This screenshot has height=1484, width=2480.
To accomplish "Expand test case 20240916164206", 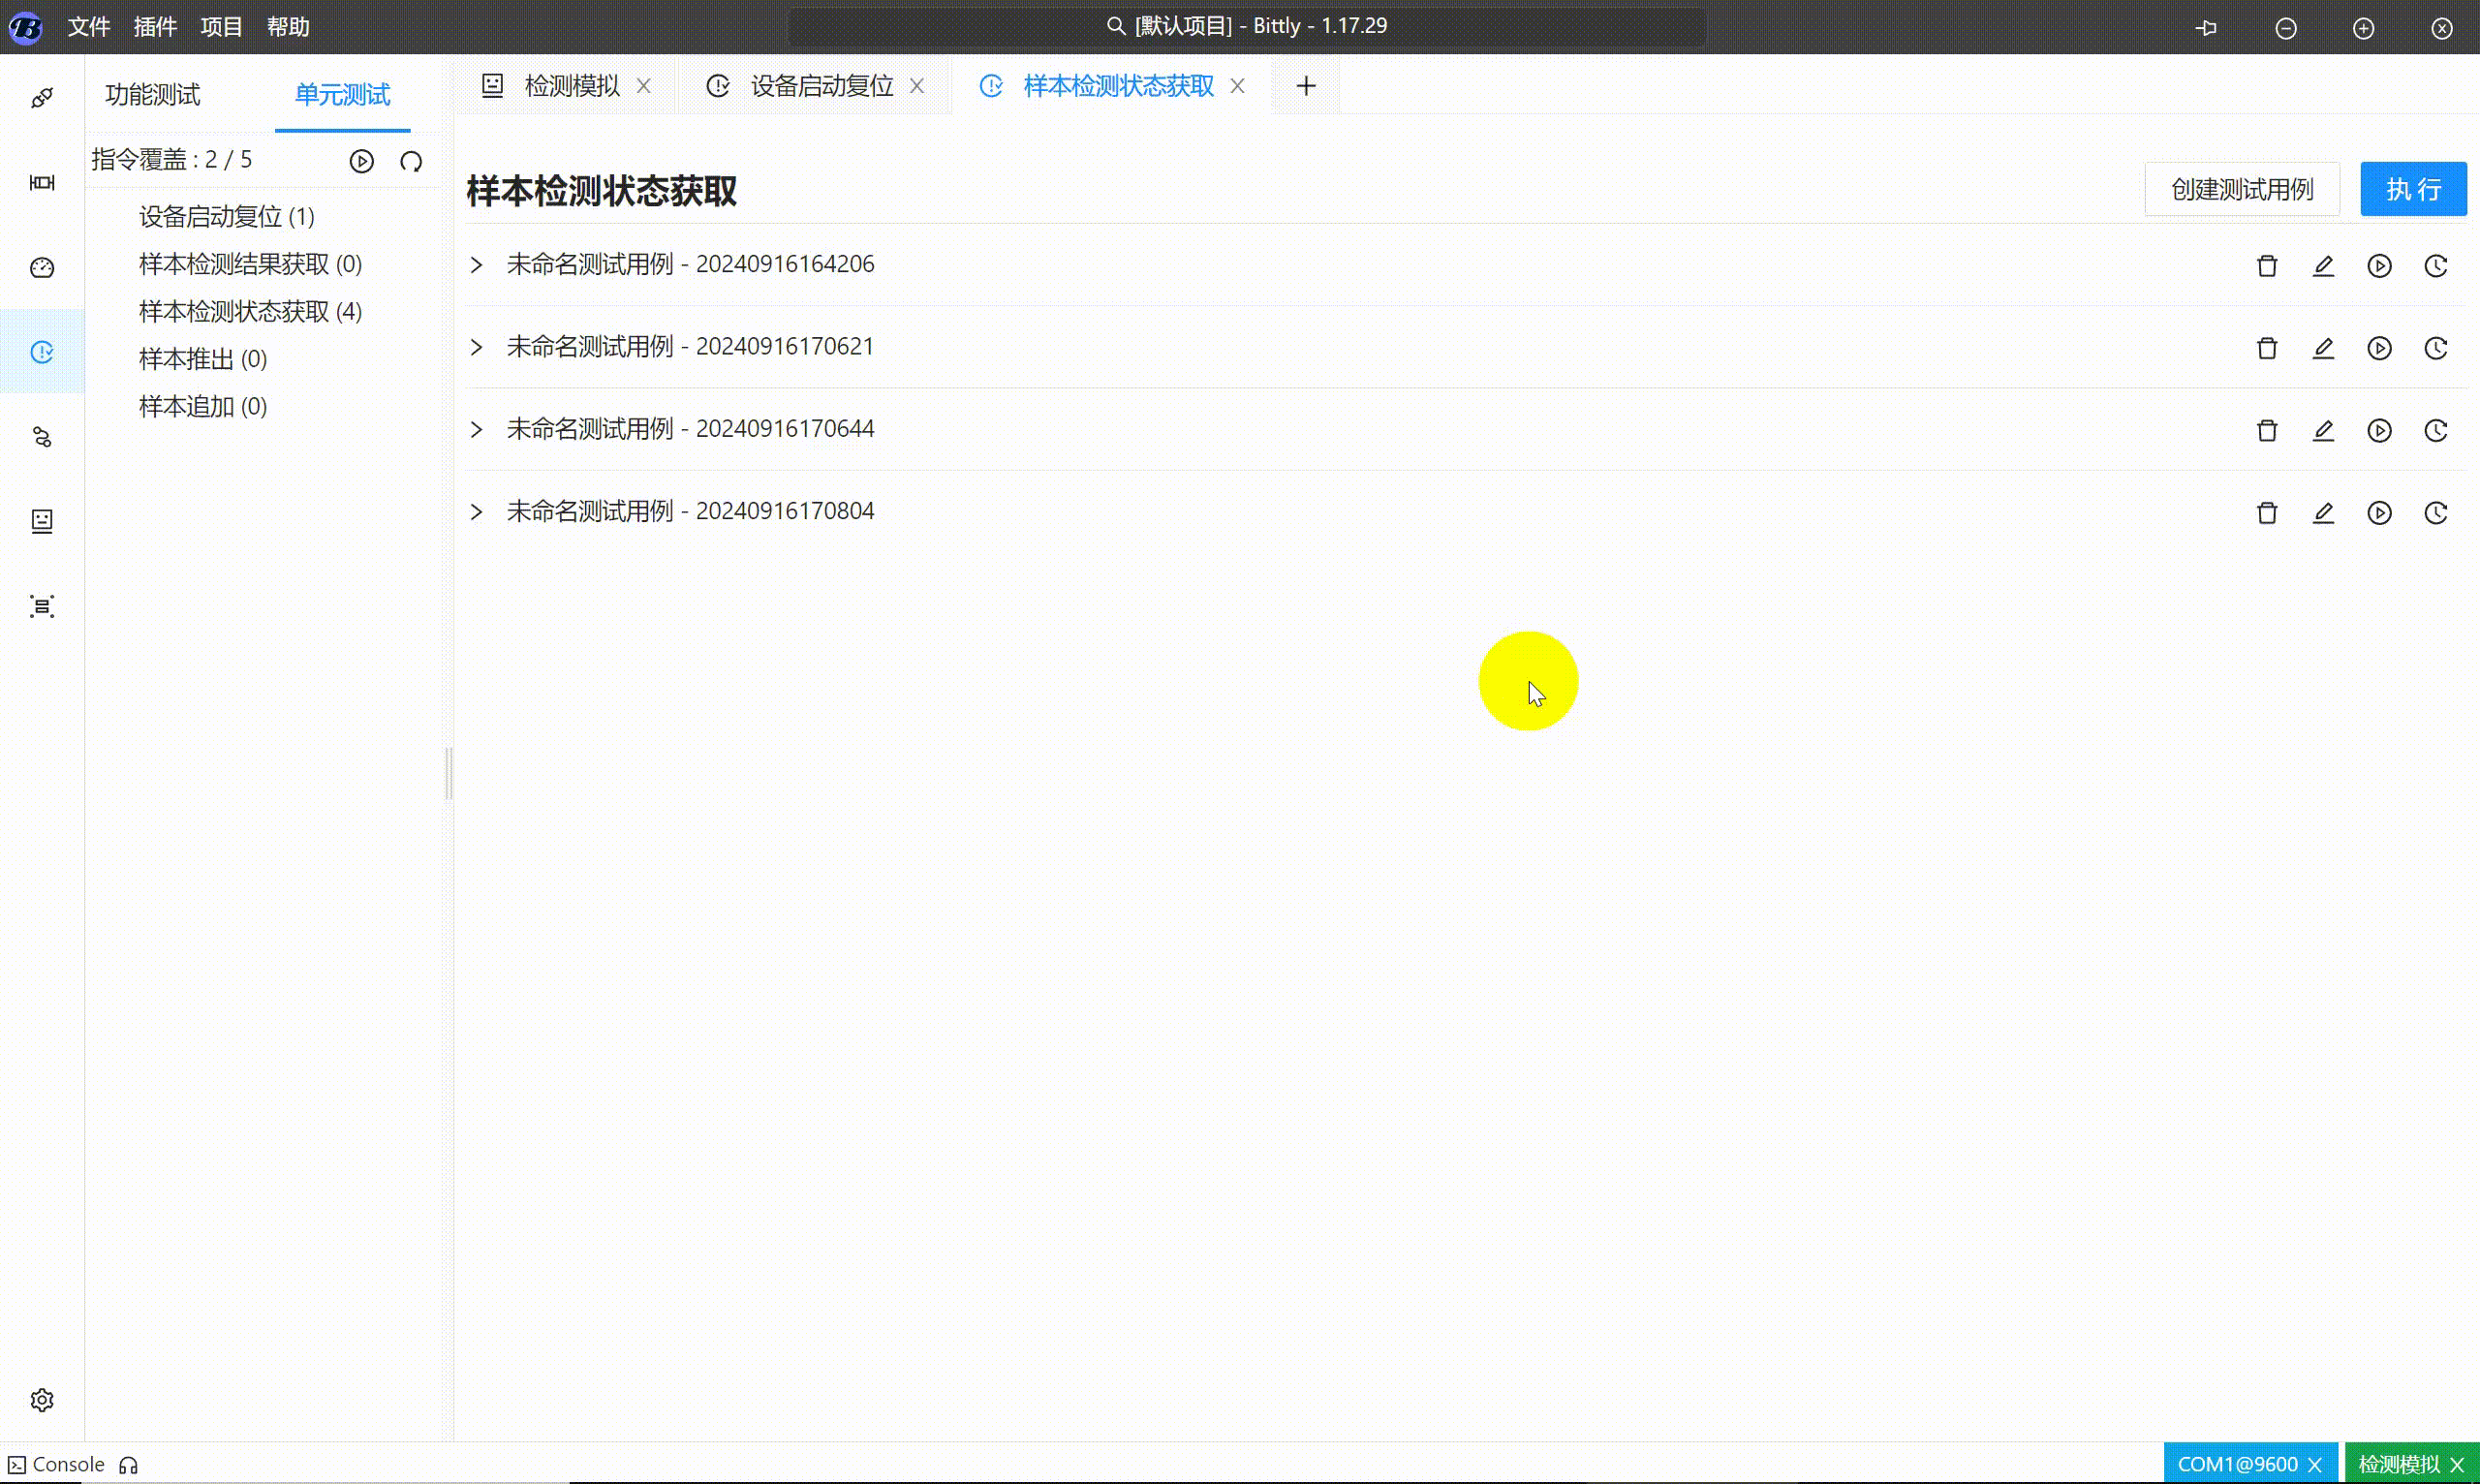I will [476, 265].
